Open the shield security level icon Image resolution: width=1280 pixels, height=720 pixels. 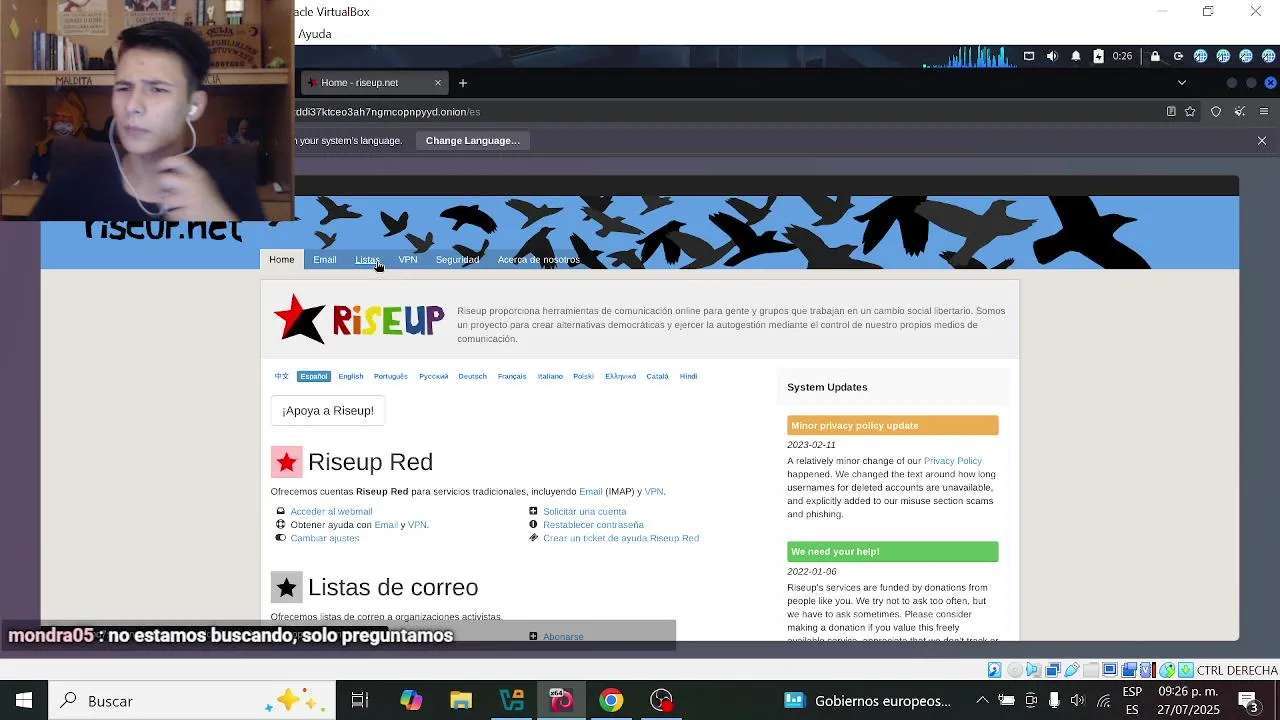pos(1216,112)
